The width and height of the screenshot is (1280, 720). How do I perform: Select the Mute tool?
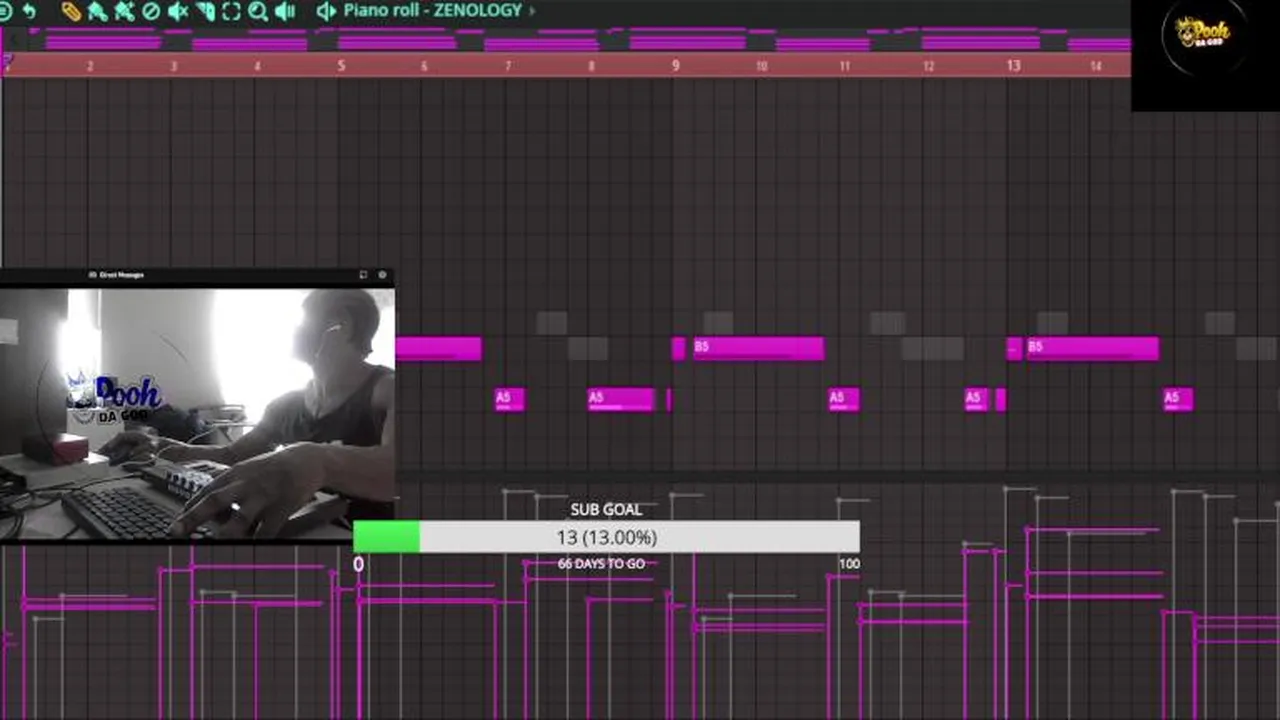point(178,11)
